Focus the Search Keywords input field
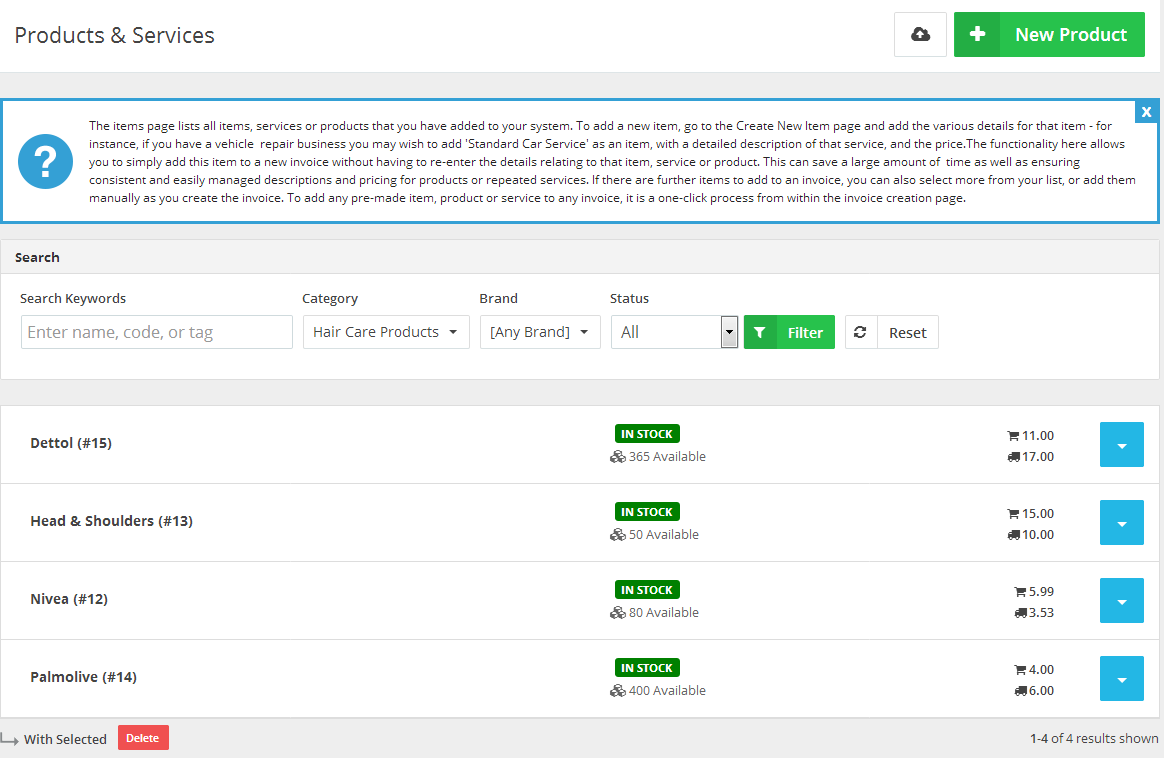This screenshot has height=758, width=1164. point(157,332)
